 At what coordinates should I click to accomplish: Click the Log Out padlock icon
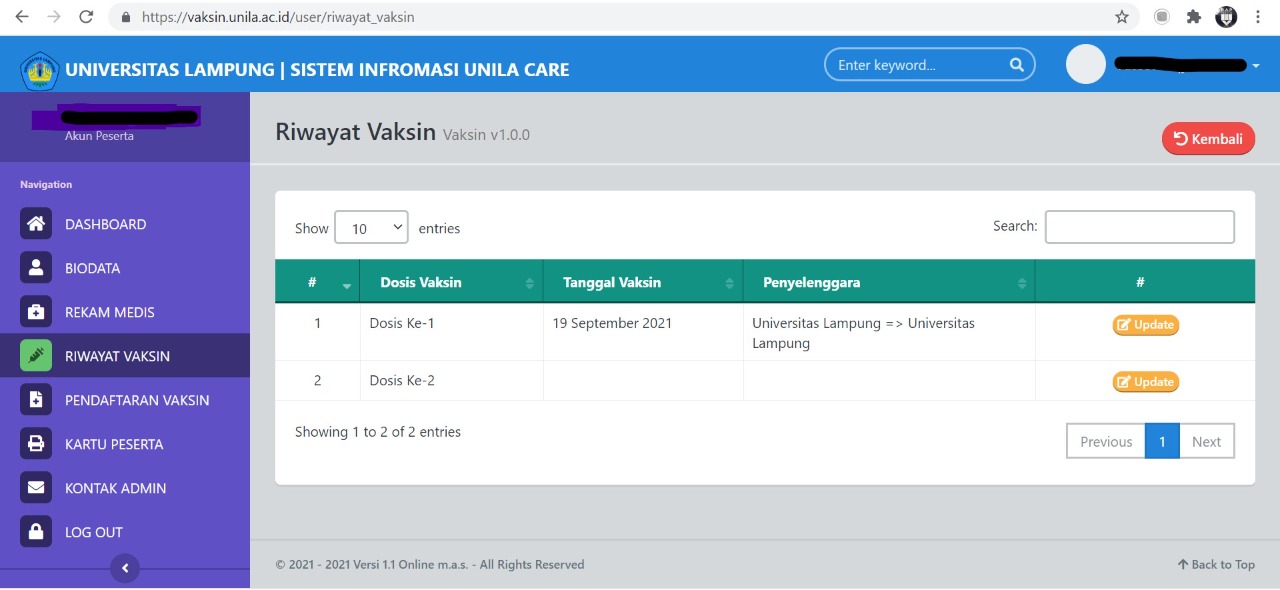(36, 532)
